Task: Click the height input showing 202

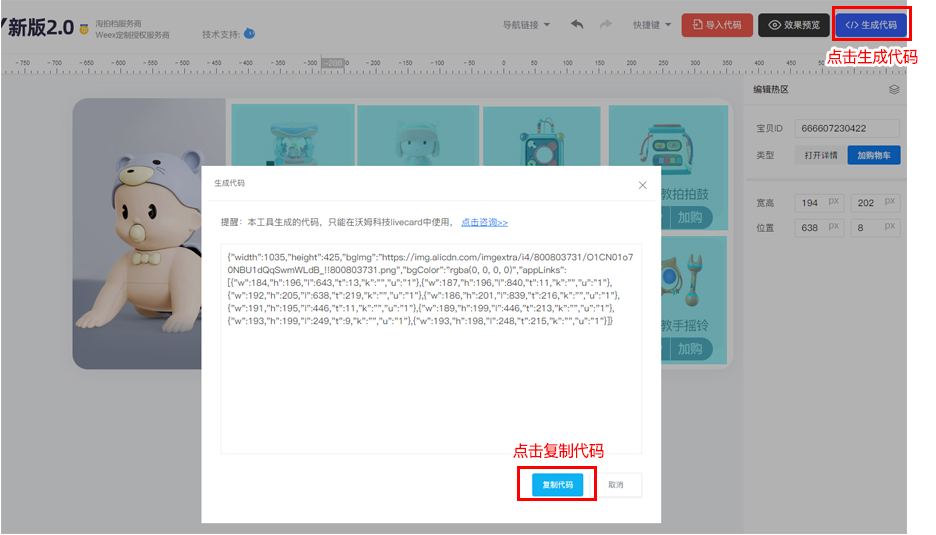Action: [875, 203]
